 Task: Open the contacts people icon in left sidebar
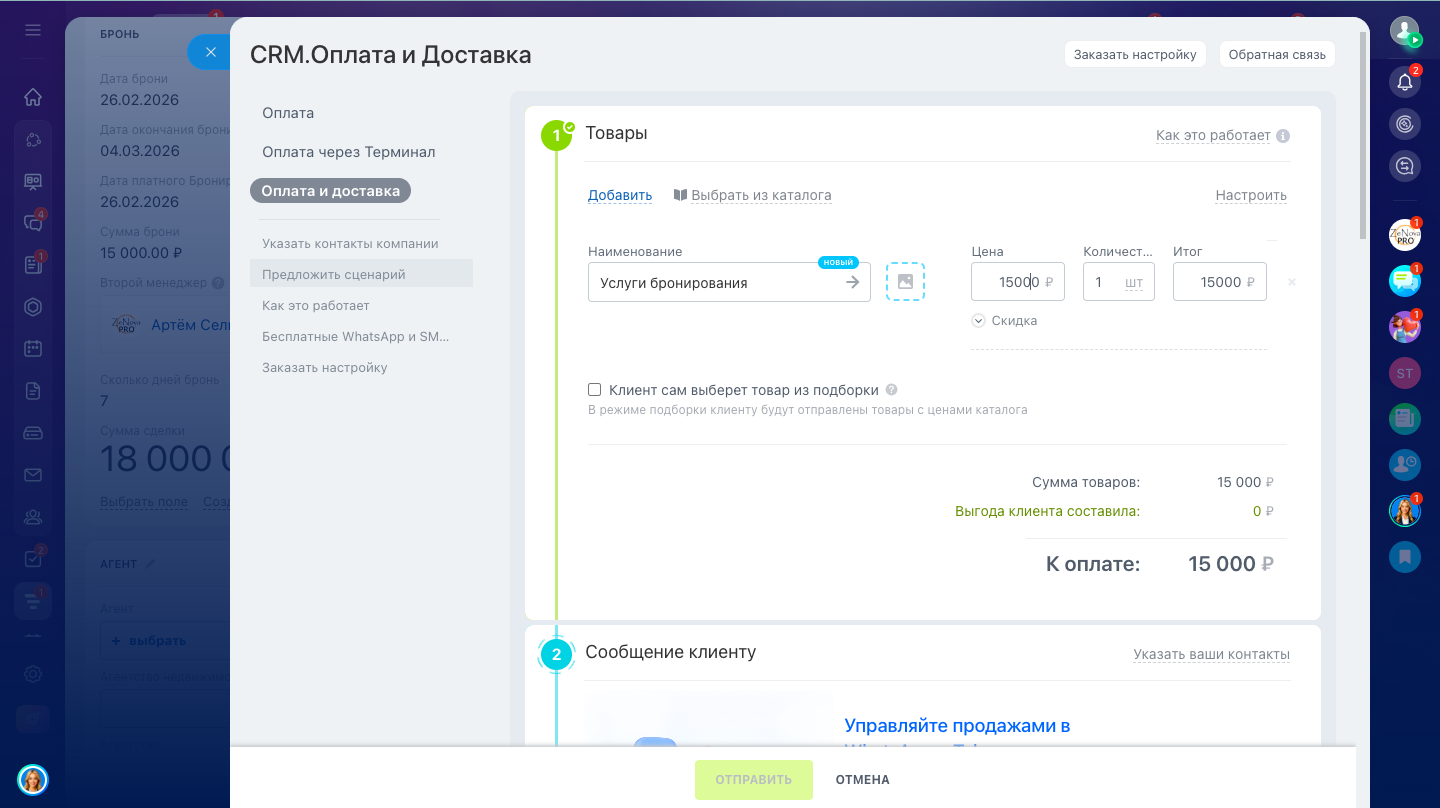click(33, 517)
